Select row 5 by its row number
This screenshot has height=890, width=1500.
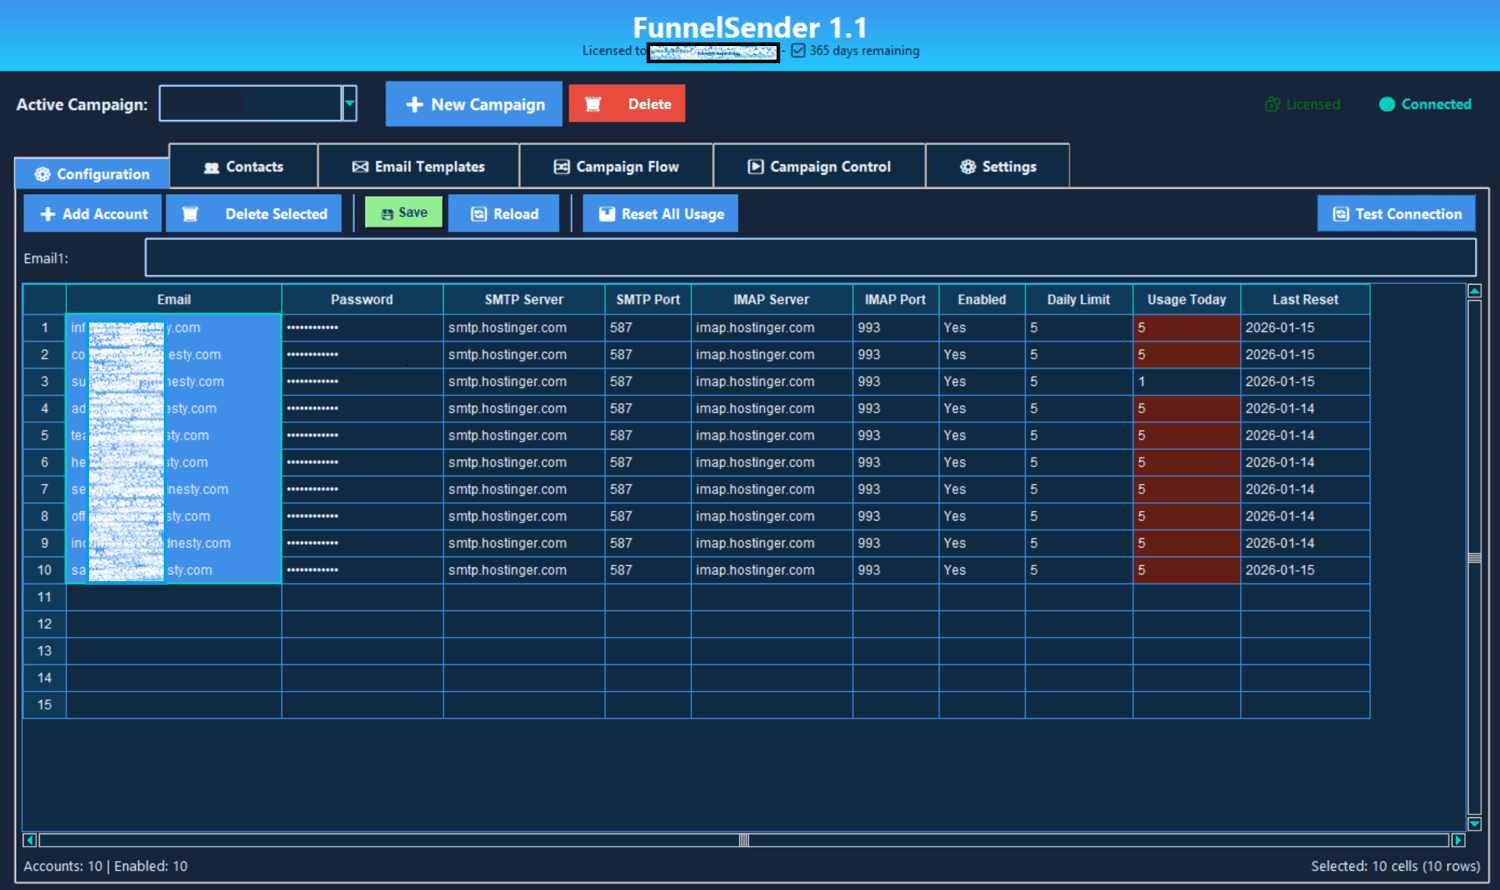[x=45, y=435]
